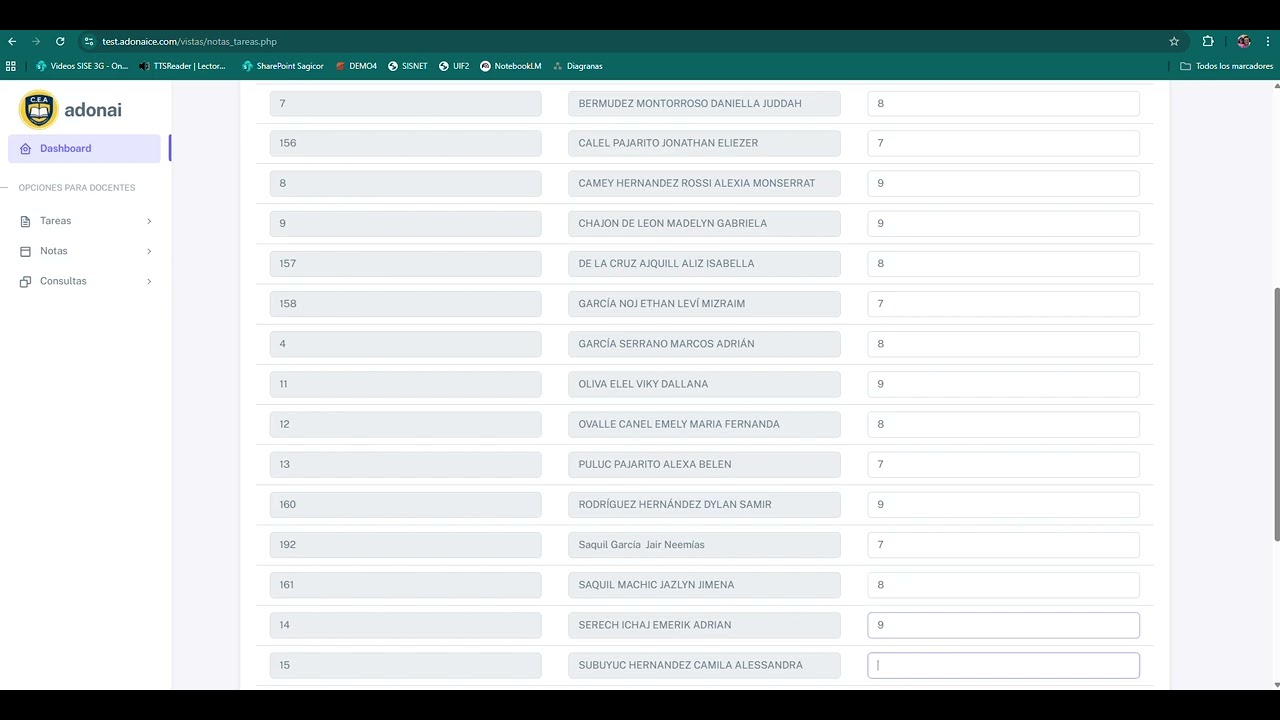The image size is (1280, 720).
Task: Open the UIF2 bookmark
Action: point(454,66)
